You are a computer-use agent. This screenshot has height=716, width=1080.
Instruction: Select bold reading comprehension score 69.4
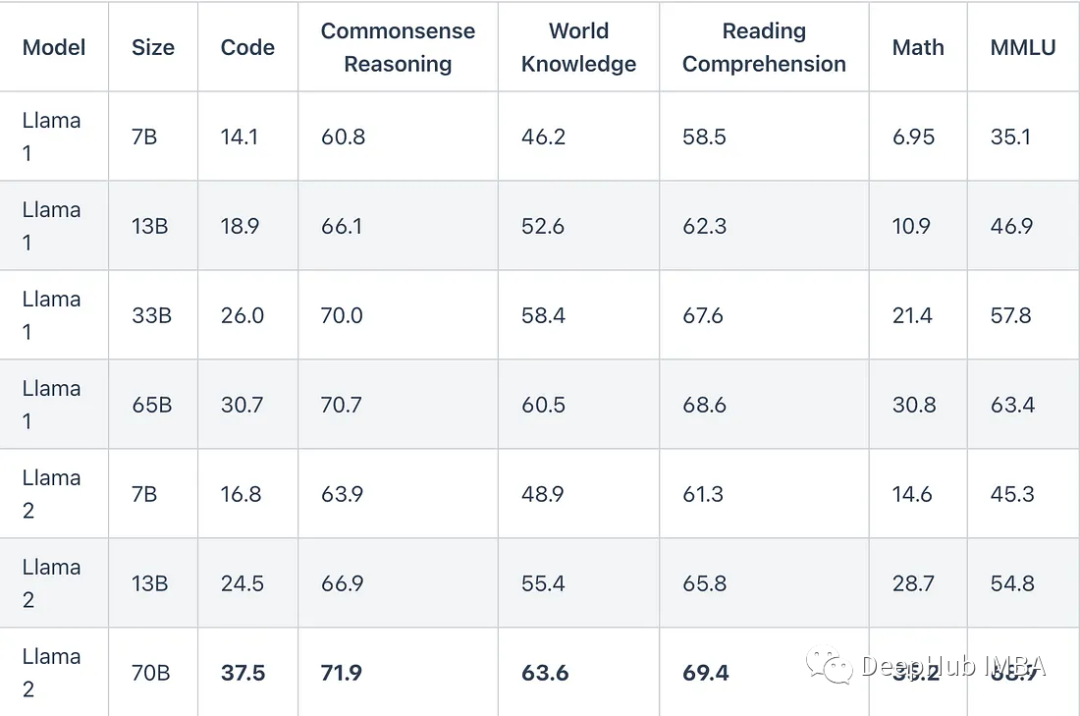tap(705, 673)
